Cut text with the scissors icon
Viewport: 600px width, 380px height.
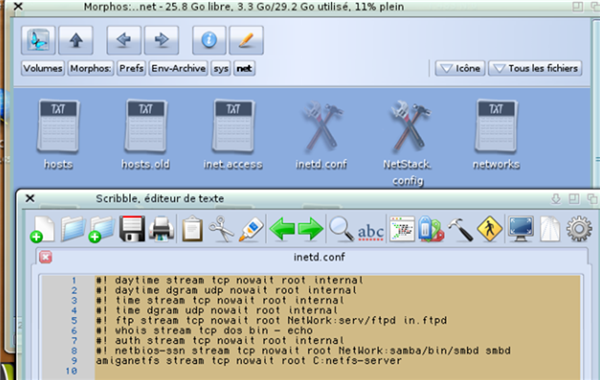(x=221, y=229)
